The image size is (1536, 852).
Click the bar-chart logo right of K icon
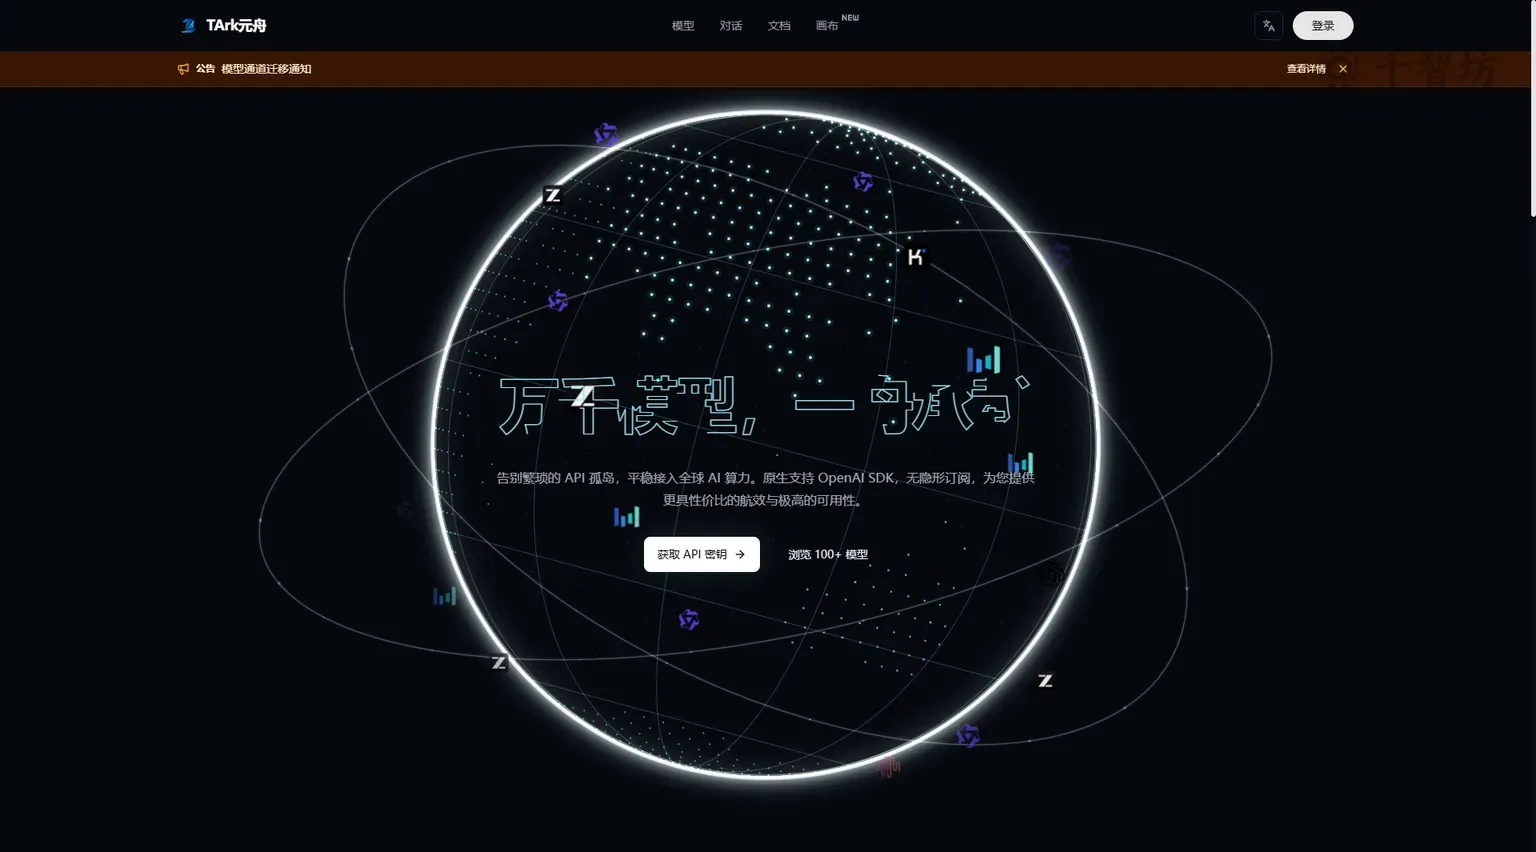coord(983,360)
